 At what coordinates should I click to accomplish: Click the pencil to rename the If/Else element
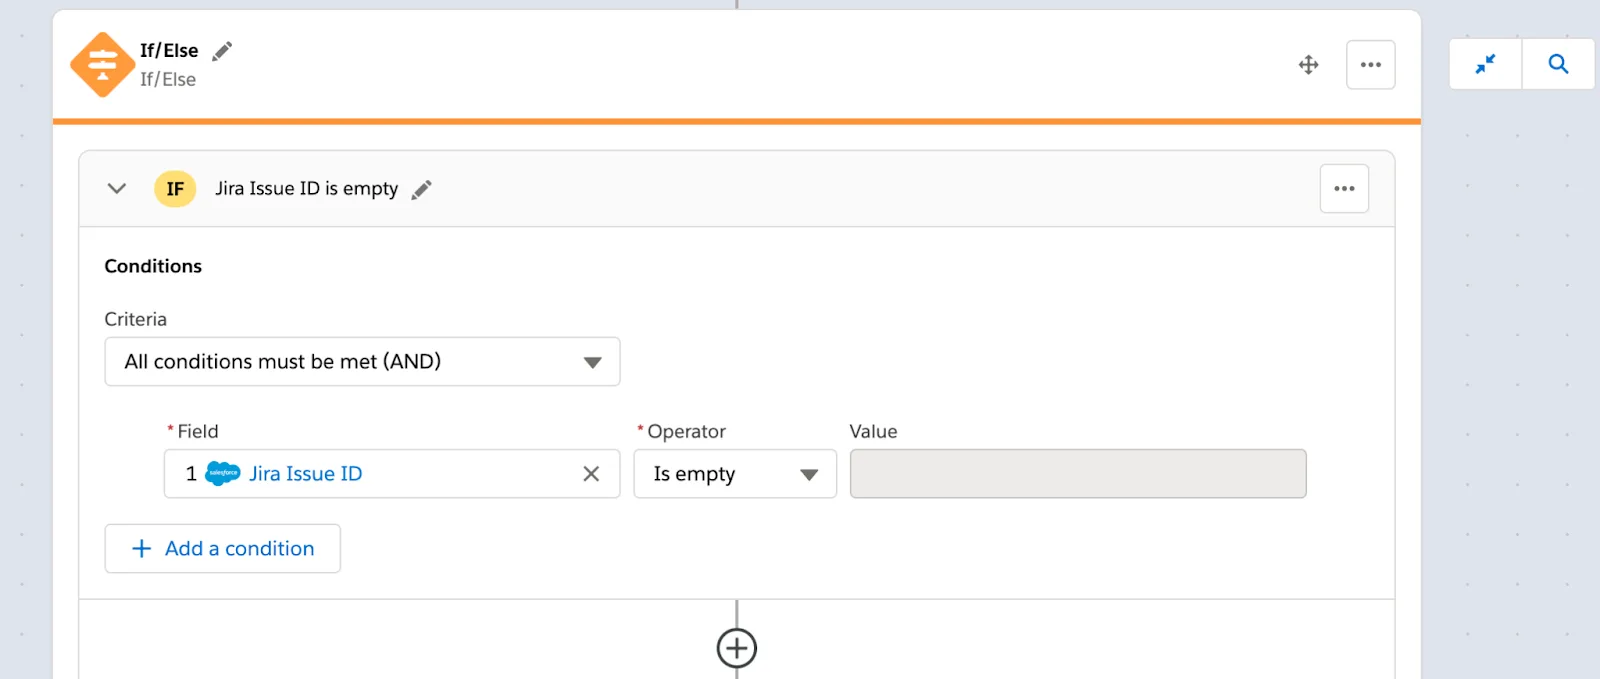click(222, 49)
